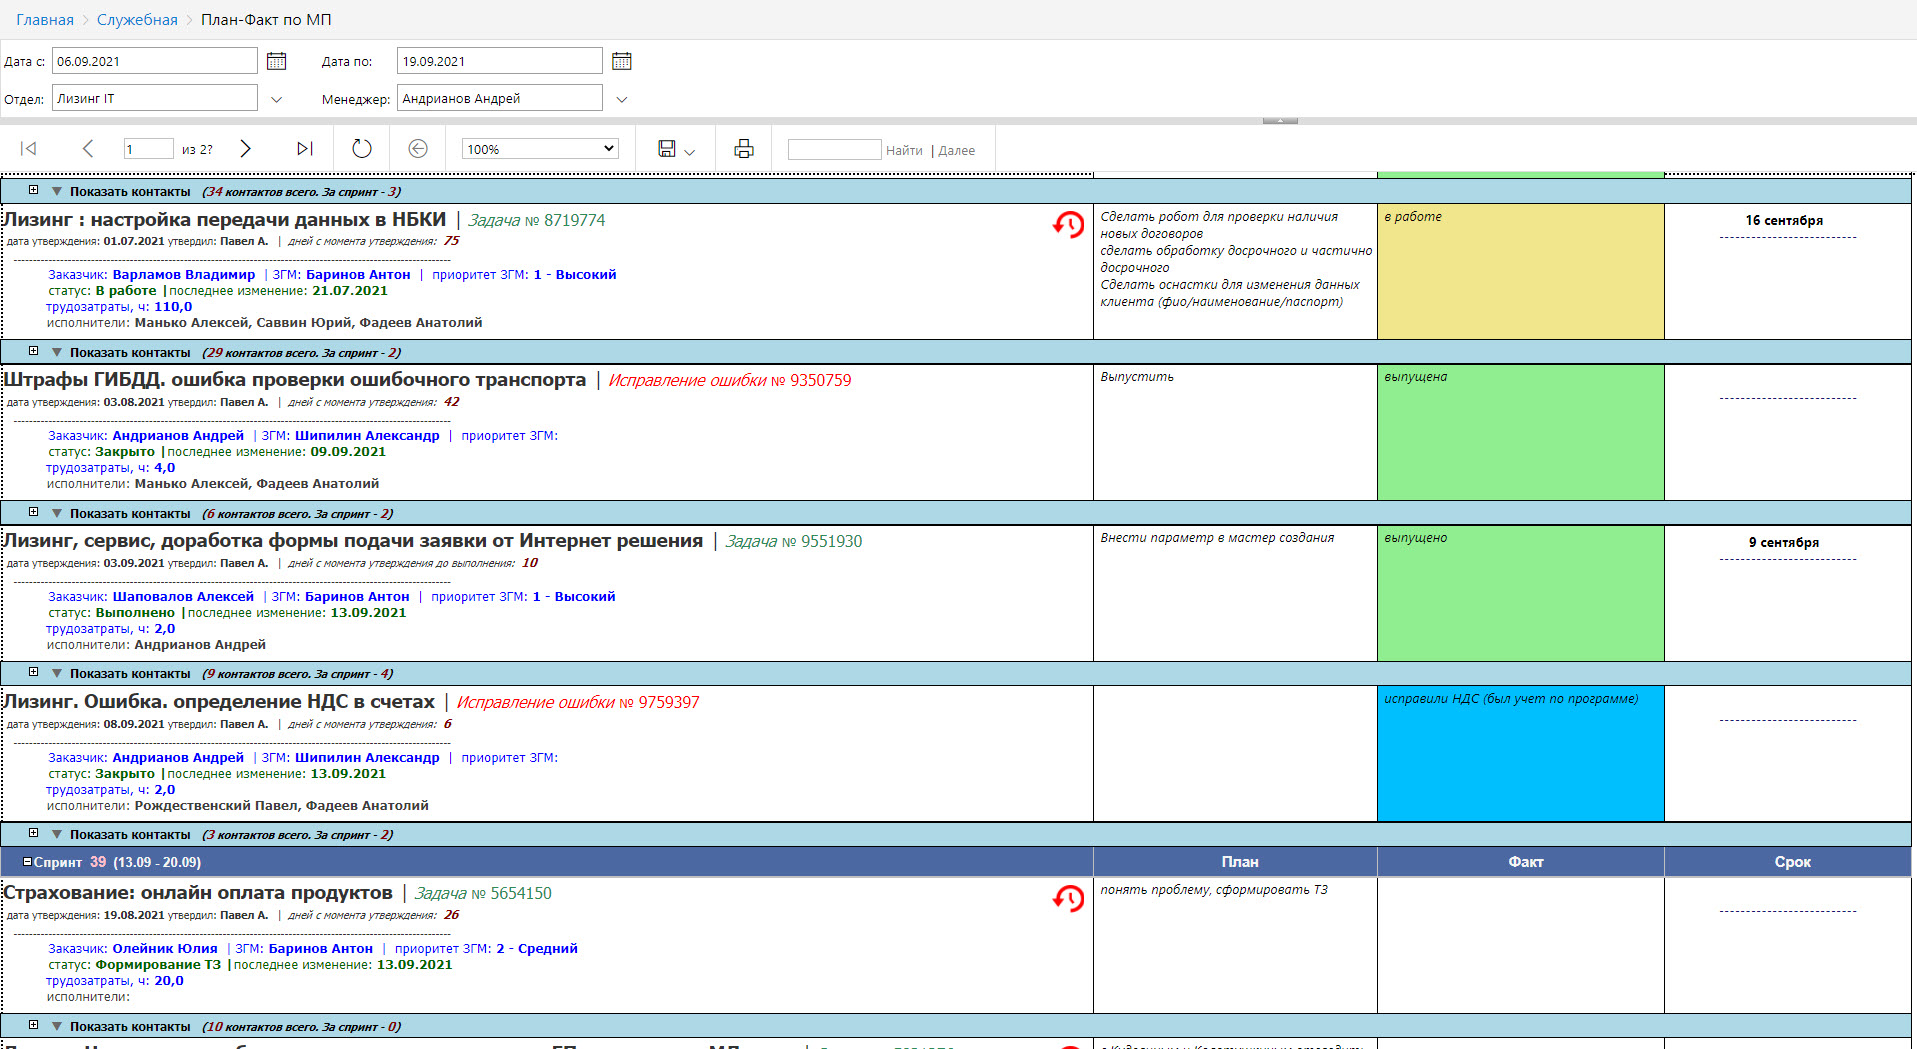Open task link Задача № 9551930
The image size is (1917, 1049).
793,541
